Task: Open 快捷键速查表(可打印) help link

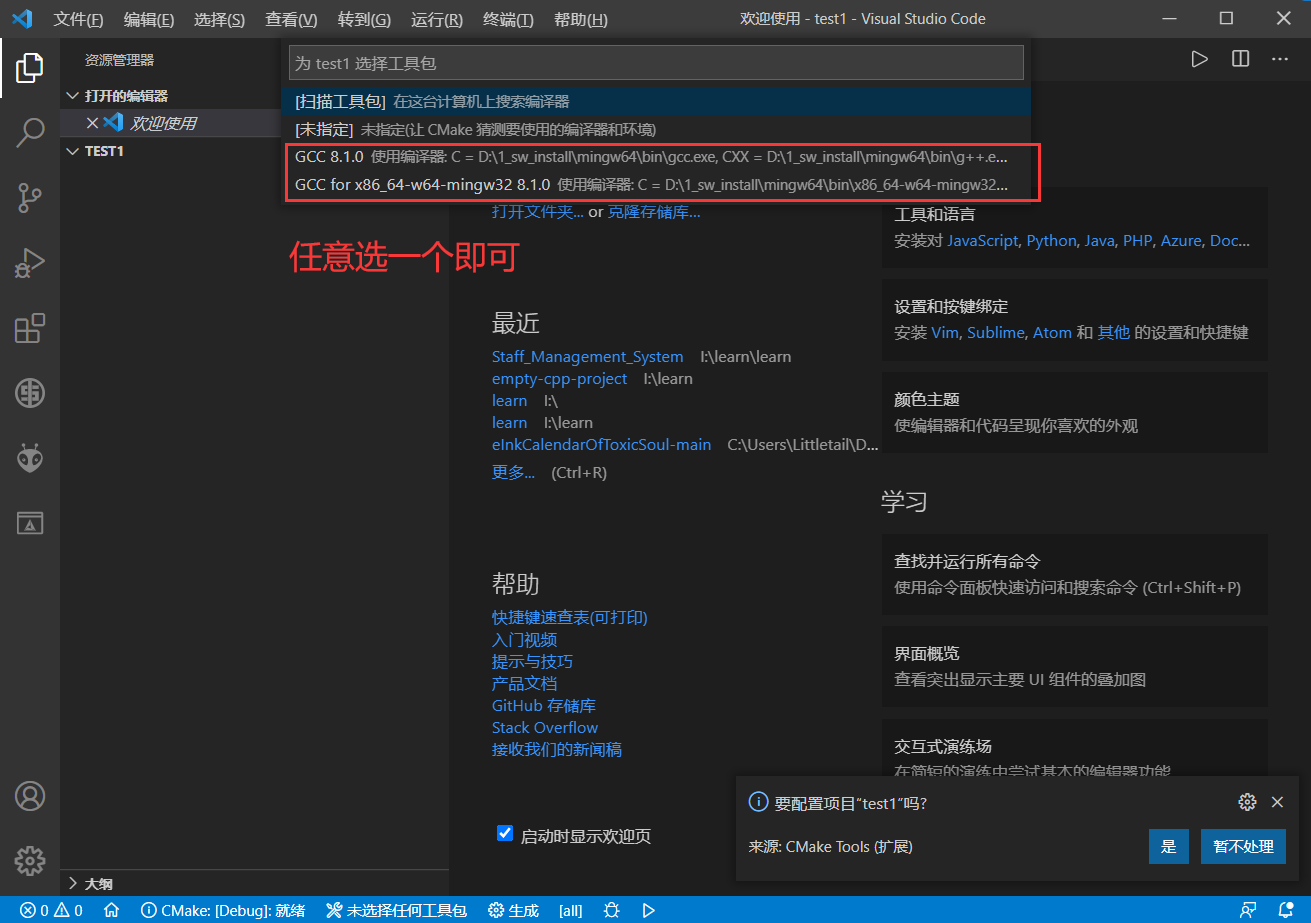Action: pos(569,617)
